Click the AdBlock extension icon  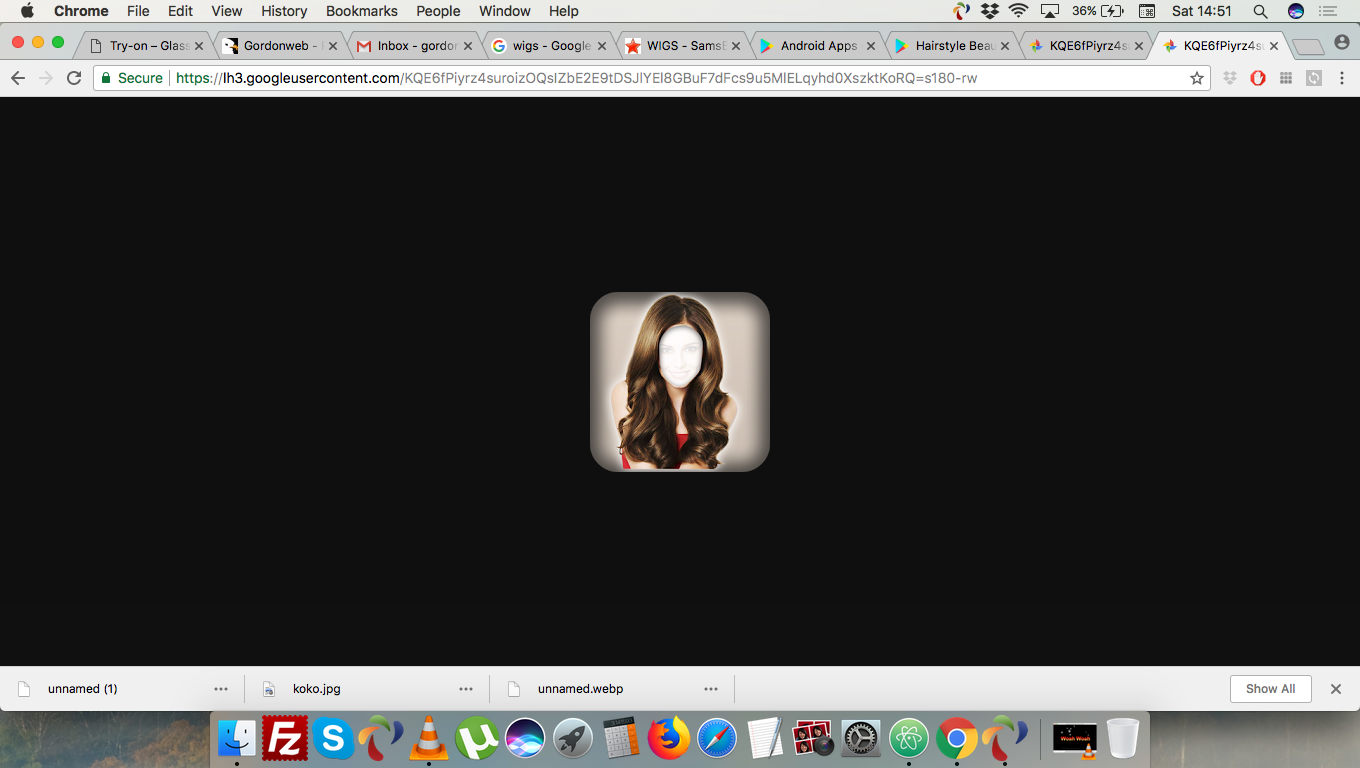click(x=1257, y=77)
